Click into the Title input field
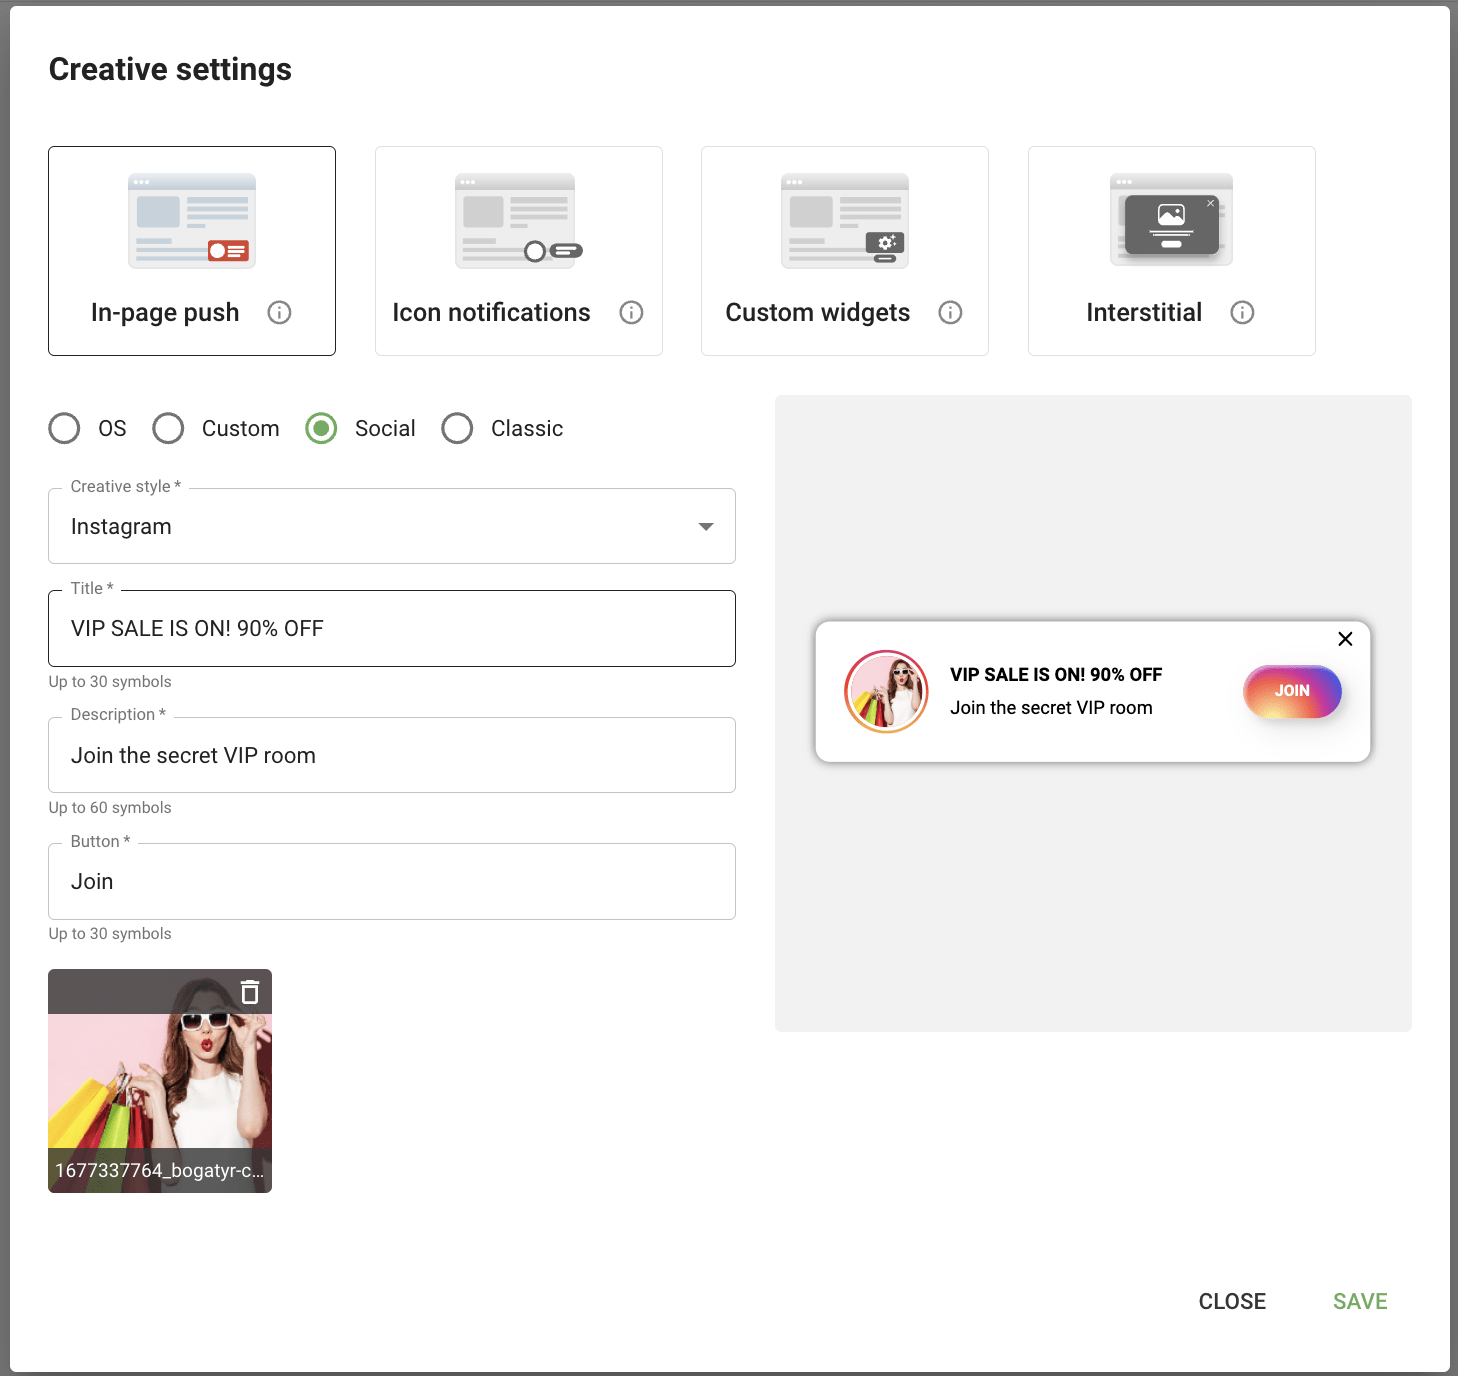The image size is (1458, 1376). pyautogui.click(x=391, y=629)
